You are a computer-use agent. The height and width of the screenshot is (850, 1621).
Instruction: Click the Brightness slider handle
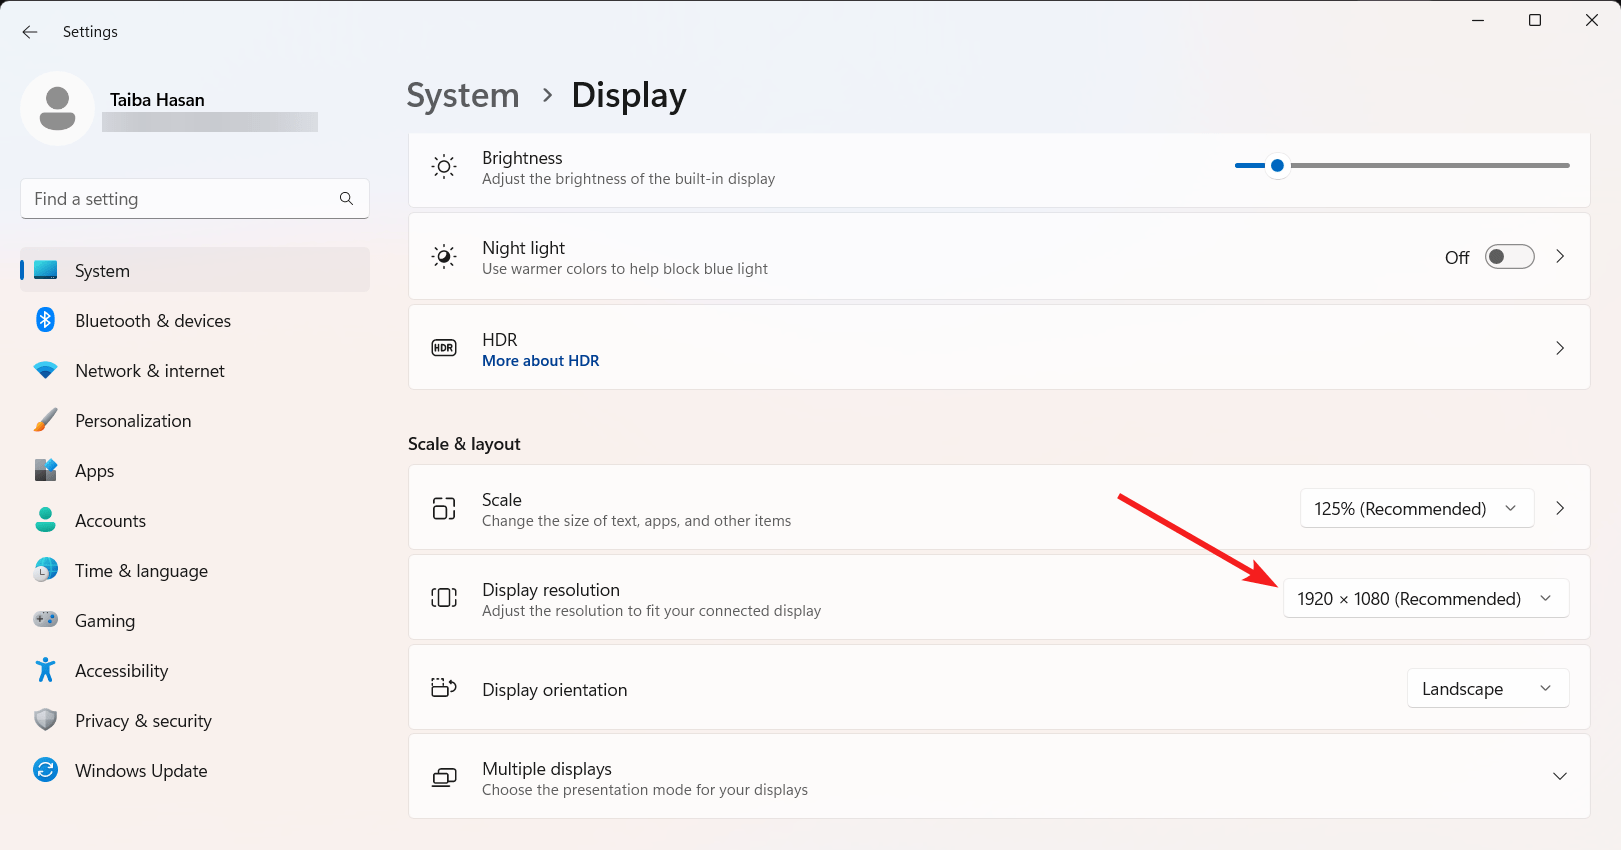(1277, 166)
